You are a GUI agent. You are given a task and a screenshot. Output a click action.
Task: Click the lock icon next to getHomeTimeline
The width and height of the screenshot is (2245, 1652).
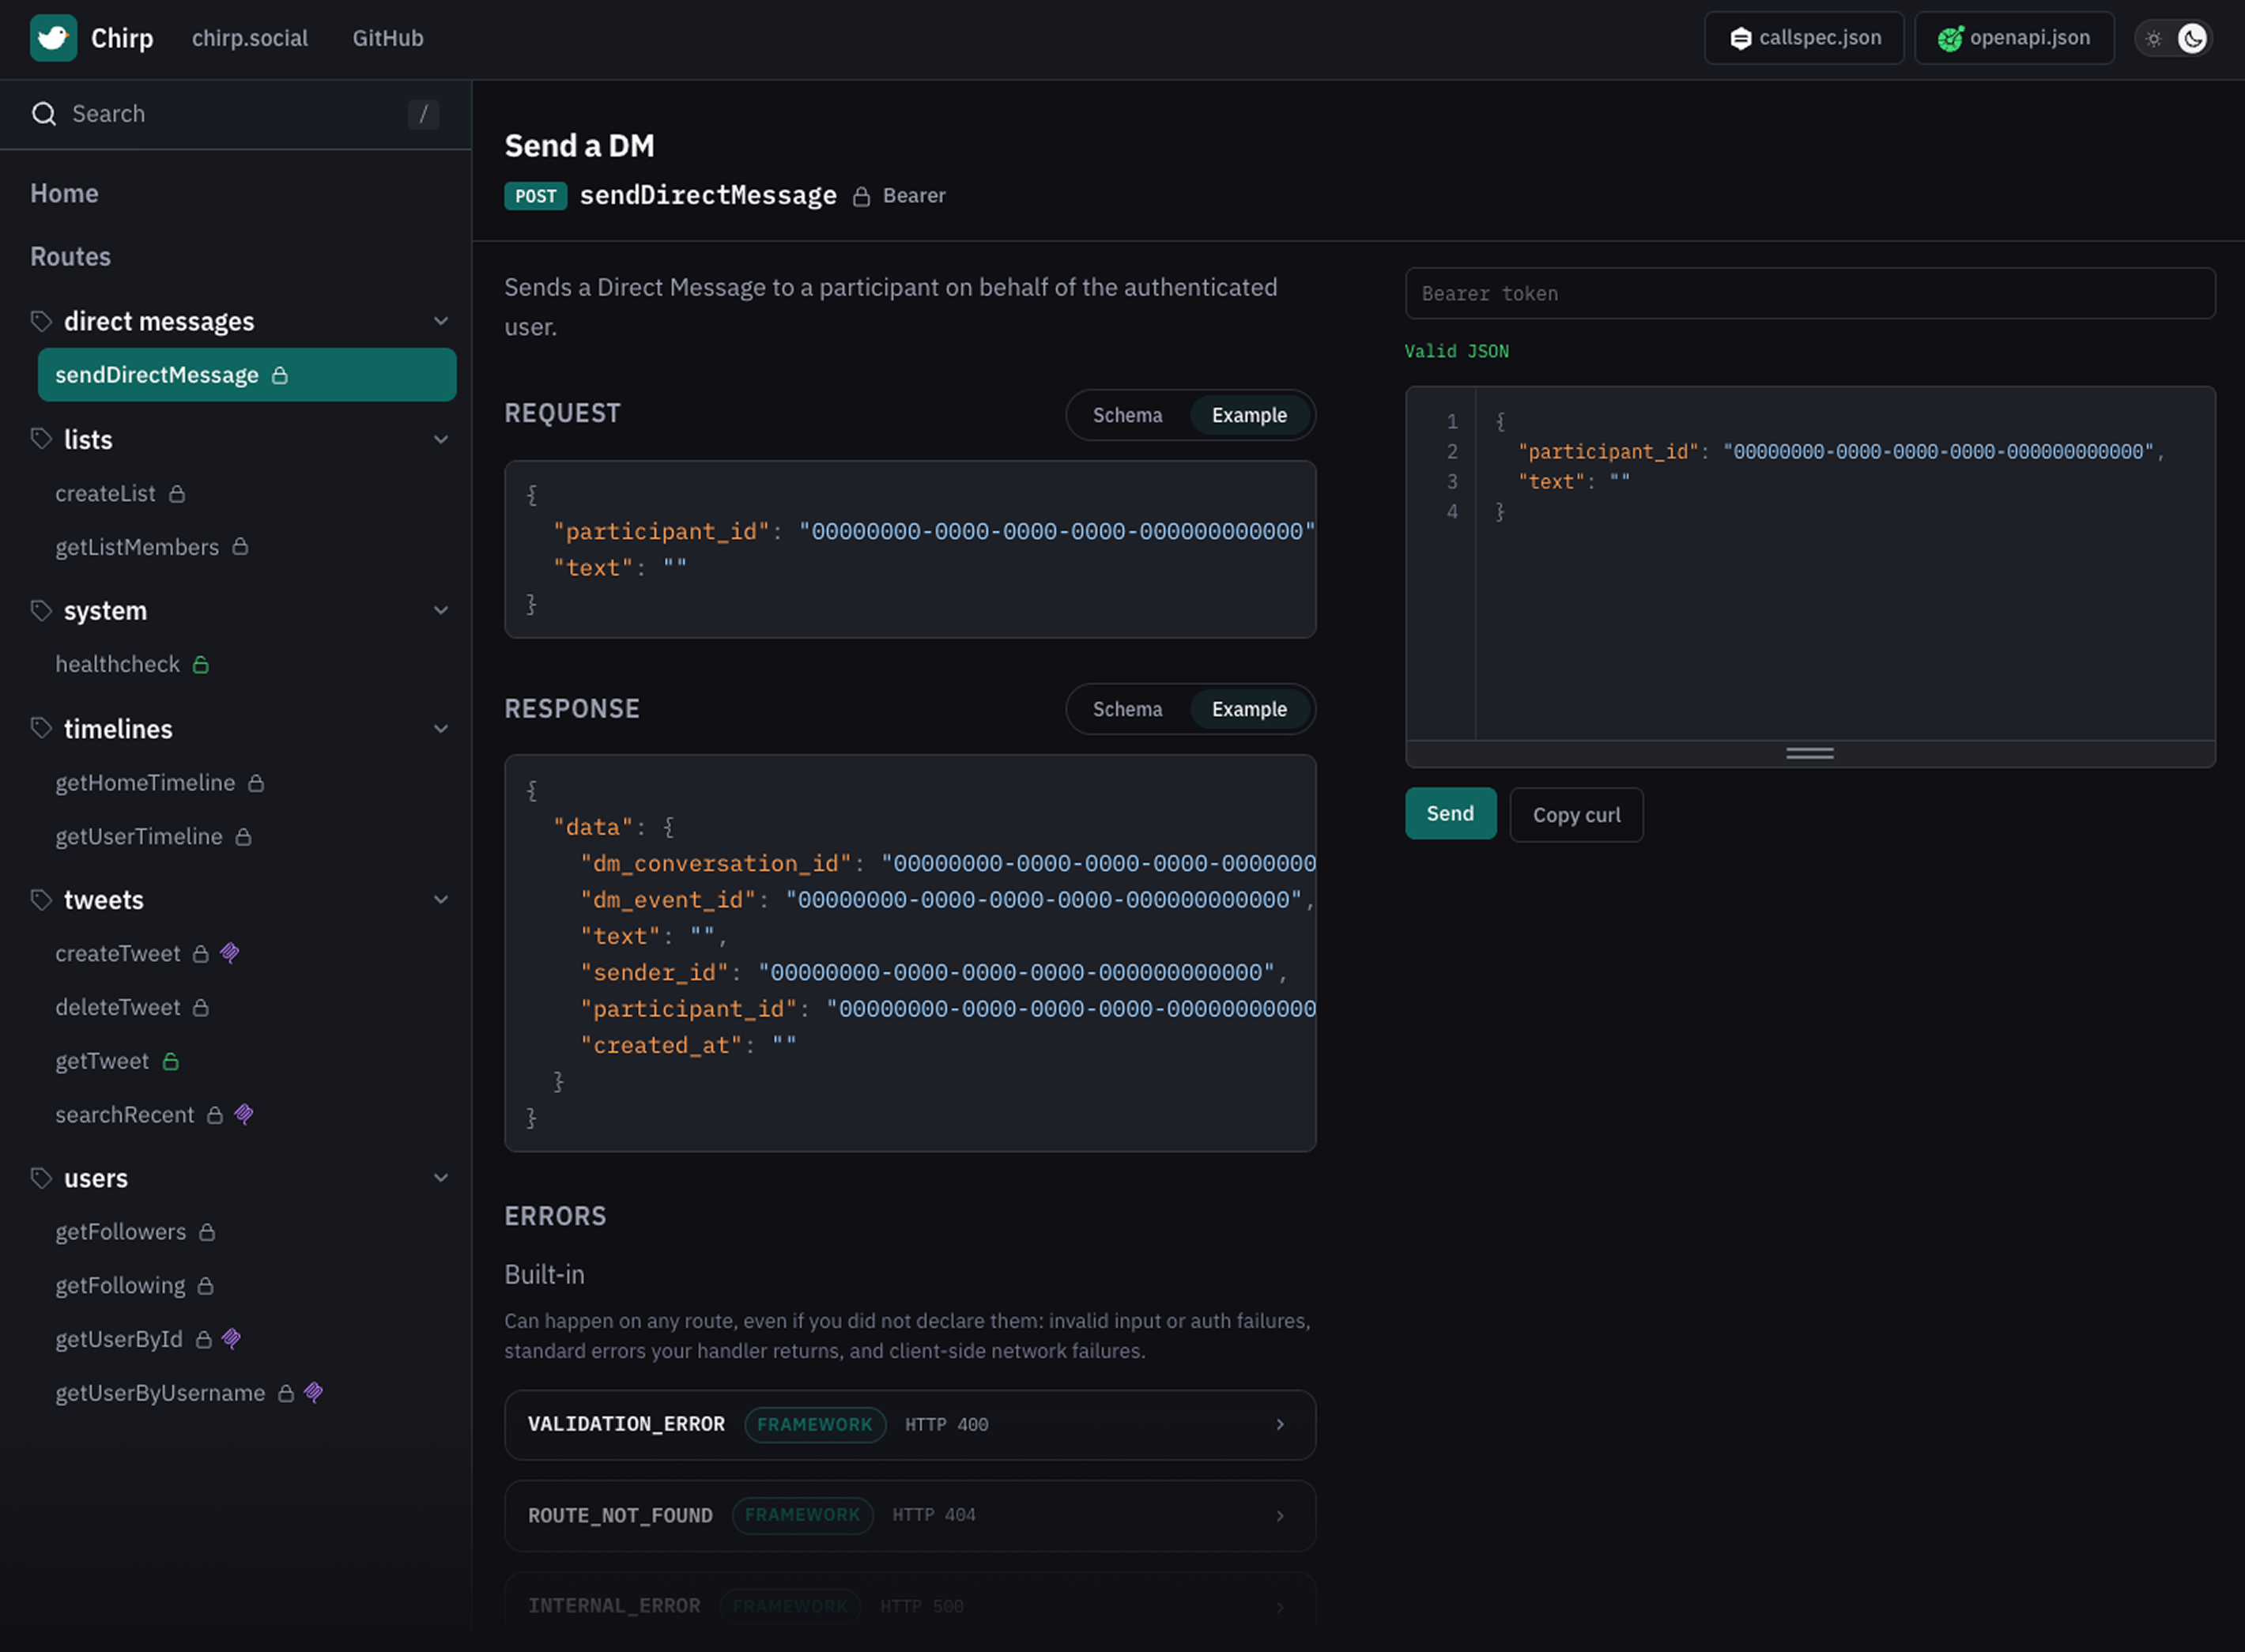[256, 783]
